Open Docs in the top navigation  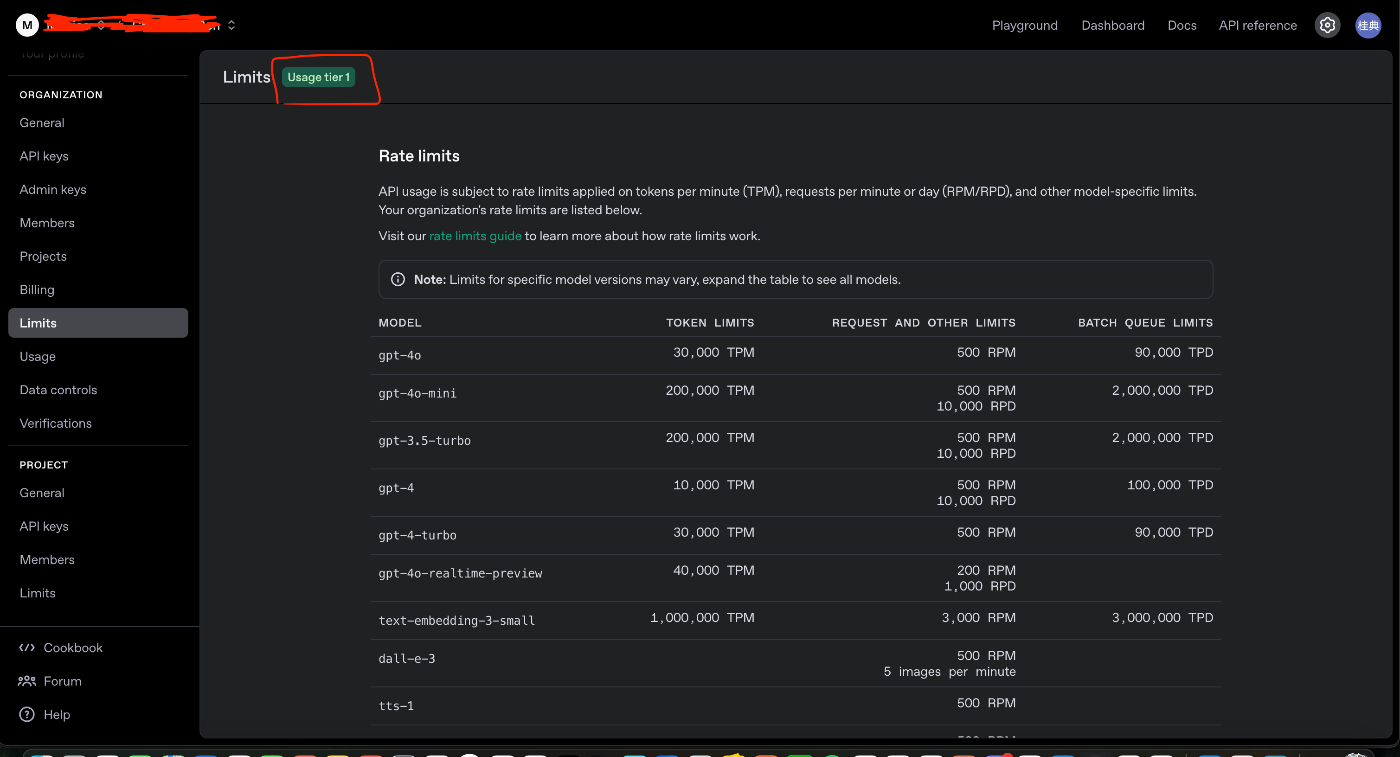click(x=1182, y=25)
